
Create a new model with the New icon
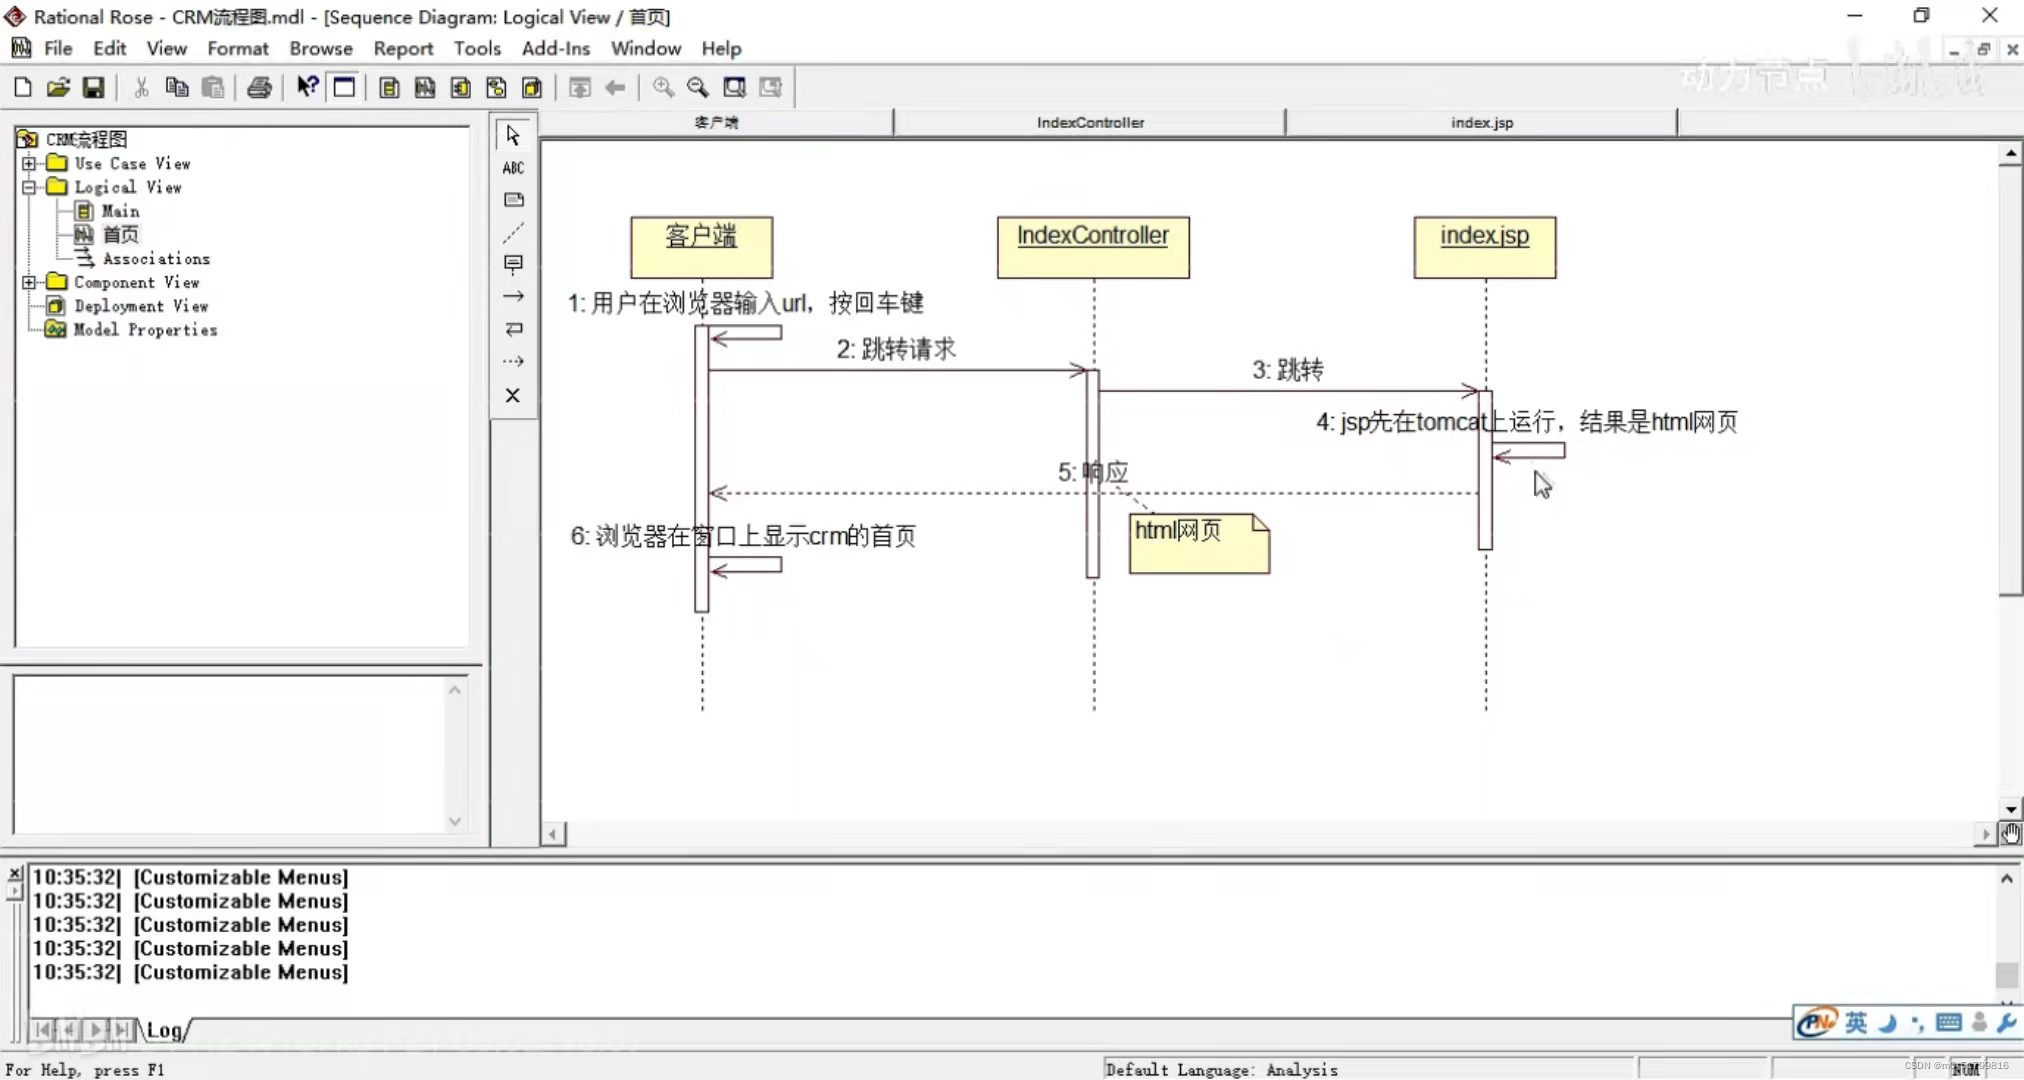(x=22, y=88)
